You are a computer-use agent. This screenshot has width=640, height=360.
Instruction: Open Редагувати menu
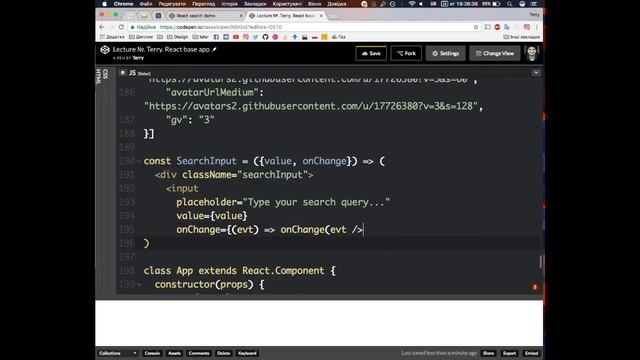(x=172, y=4)
